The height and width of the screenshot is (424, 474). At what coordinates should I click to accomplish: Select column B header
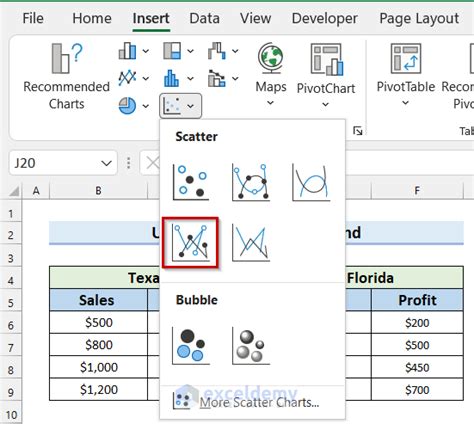98,191
